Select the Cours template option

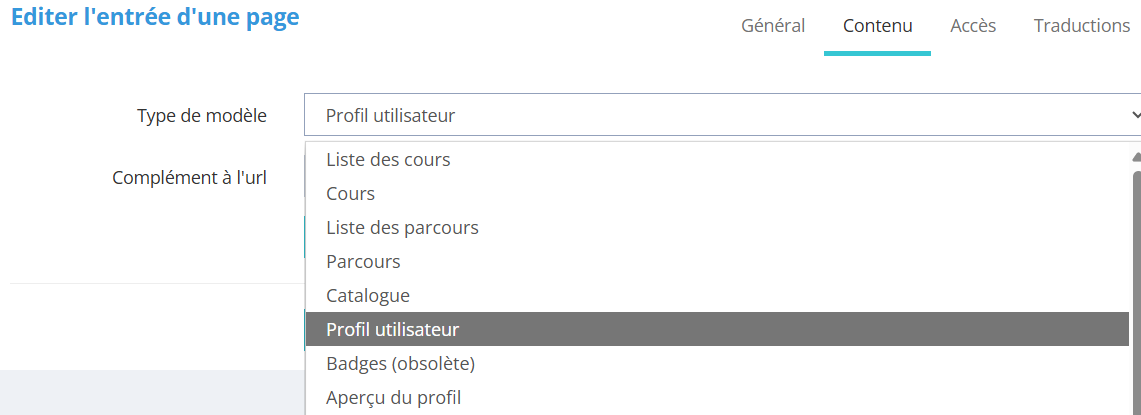click(x=350, y=193)
